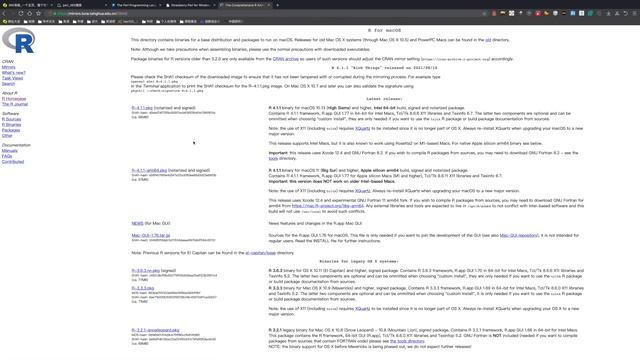The width and height of the screenshot is (640, 360).
Task: Open XQuartz link in arm64 release note
Action: [x=362, y=191]
